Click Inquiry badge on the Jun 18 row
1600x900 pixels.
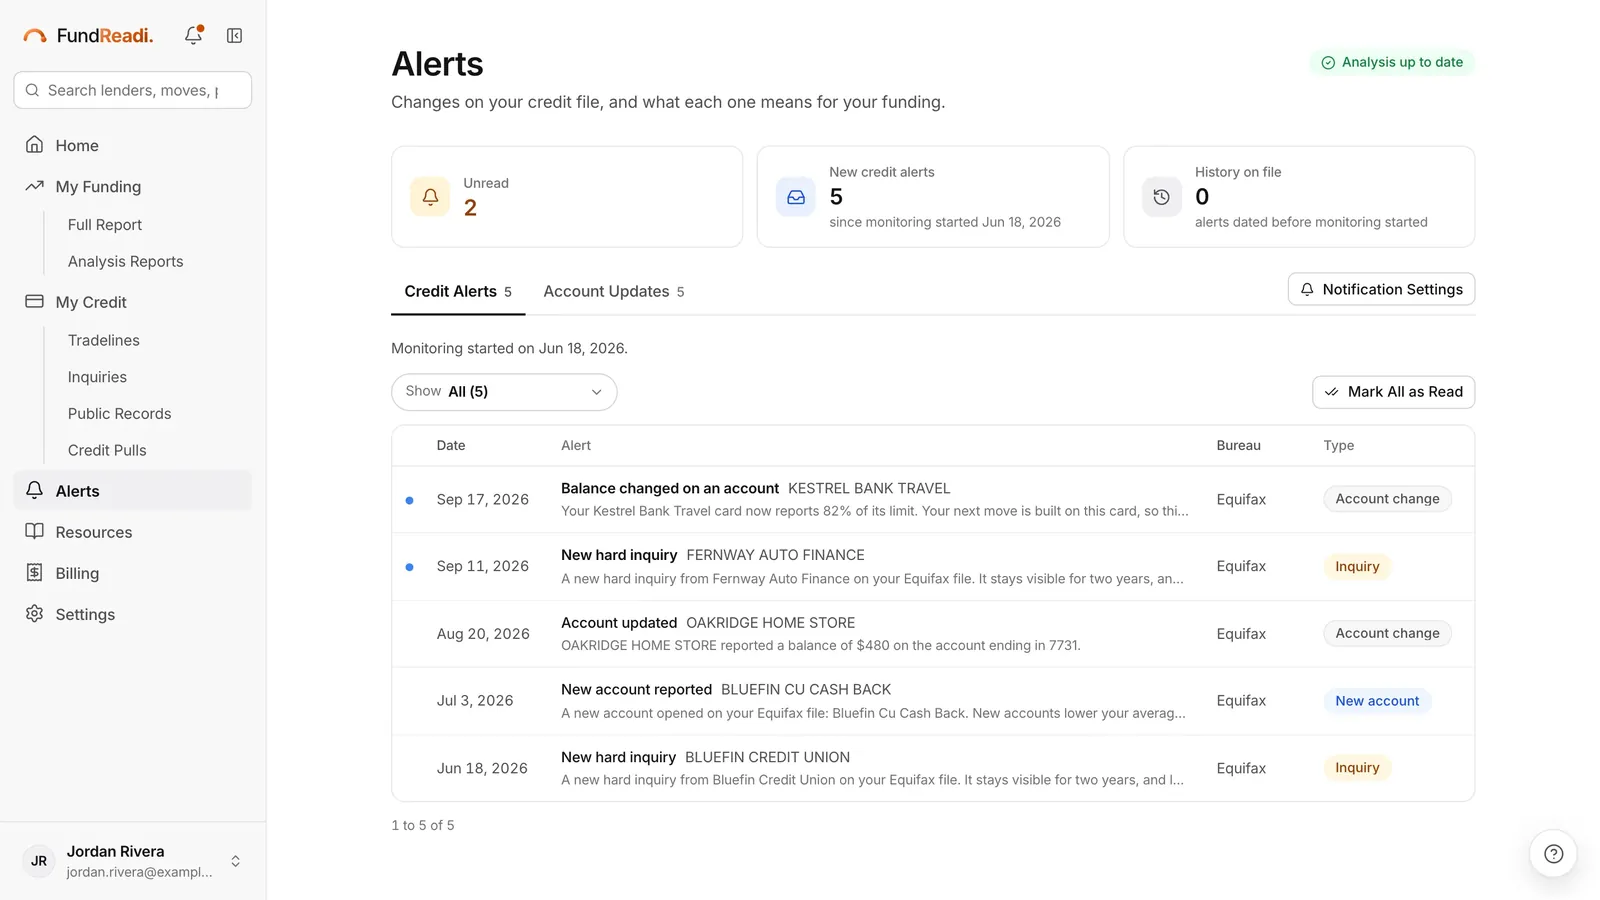click(1357, 768)
